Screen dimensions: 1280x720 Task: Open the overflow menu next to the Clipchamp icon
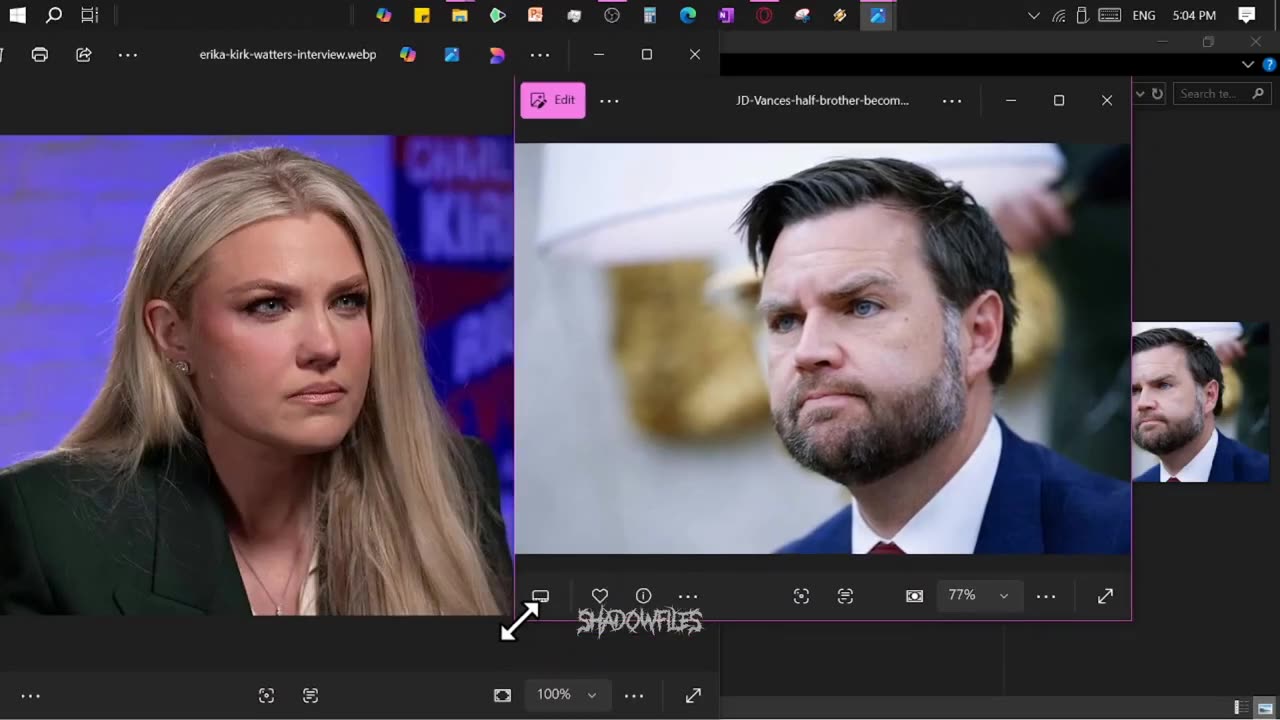tap(540, 55)
